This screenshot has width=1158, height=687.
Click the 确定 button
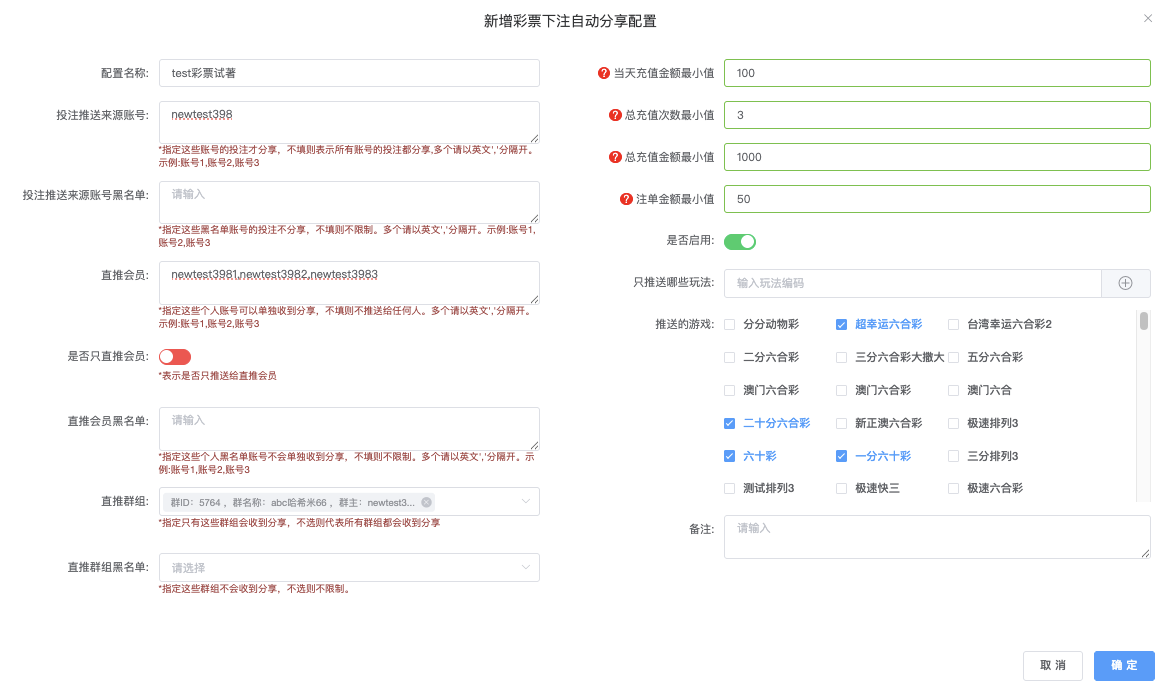pyautogui.click(x=1123, y=666)
